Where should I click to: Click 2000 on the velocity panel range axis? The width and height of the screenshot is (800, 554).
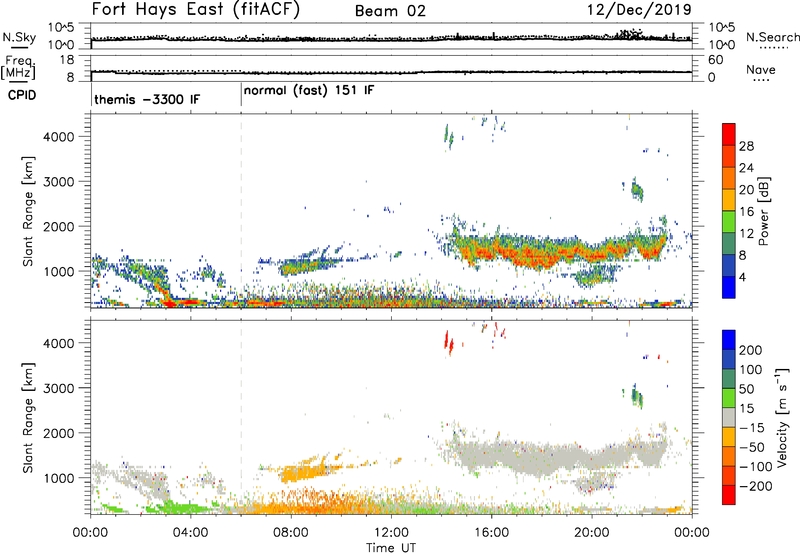pos(59,433)
